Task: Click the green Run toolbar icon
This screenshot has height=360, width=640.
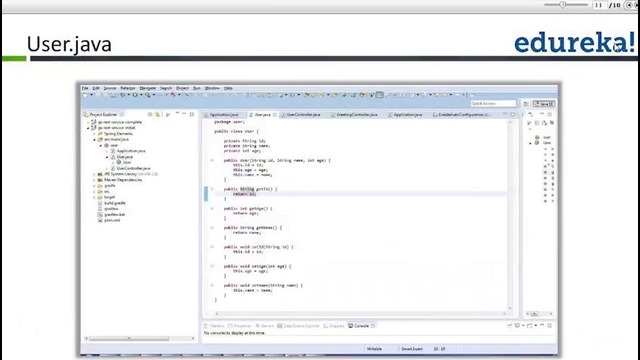Action: click(135, 95)
